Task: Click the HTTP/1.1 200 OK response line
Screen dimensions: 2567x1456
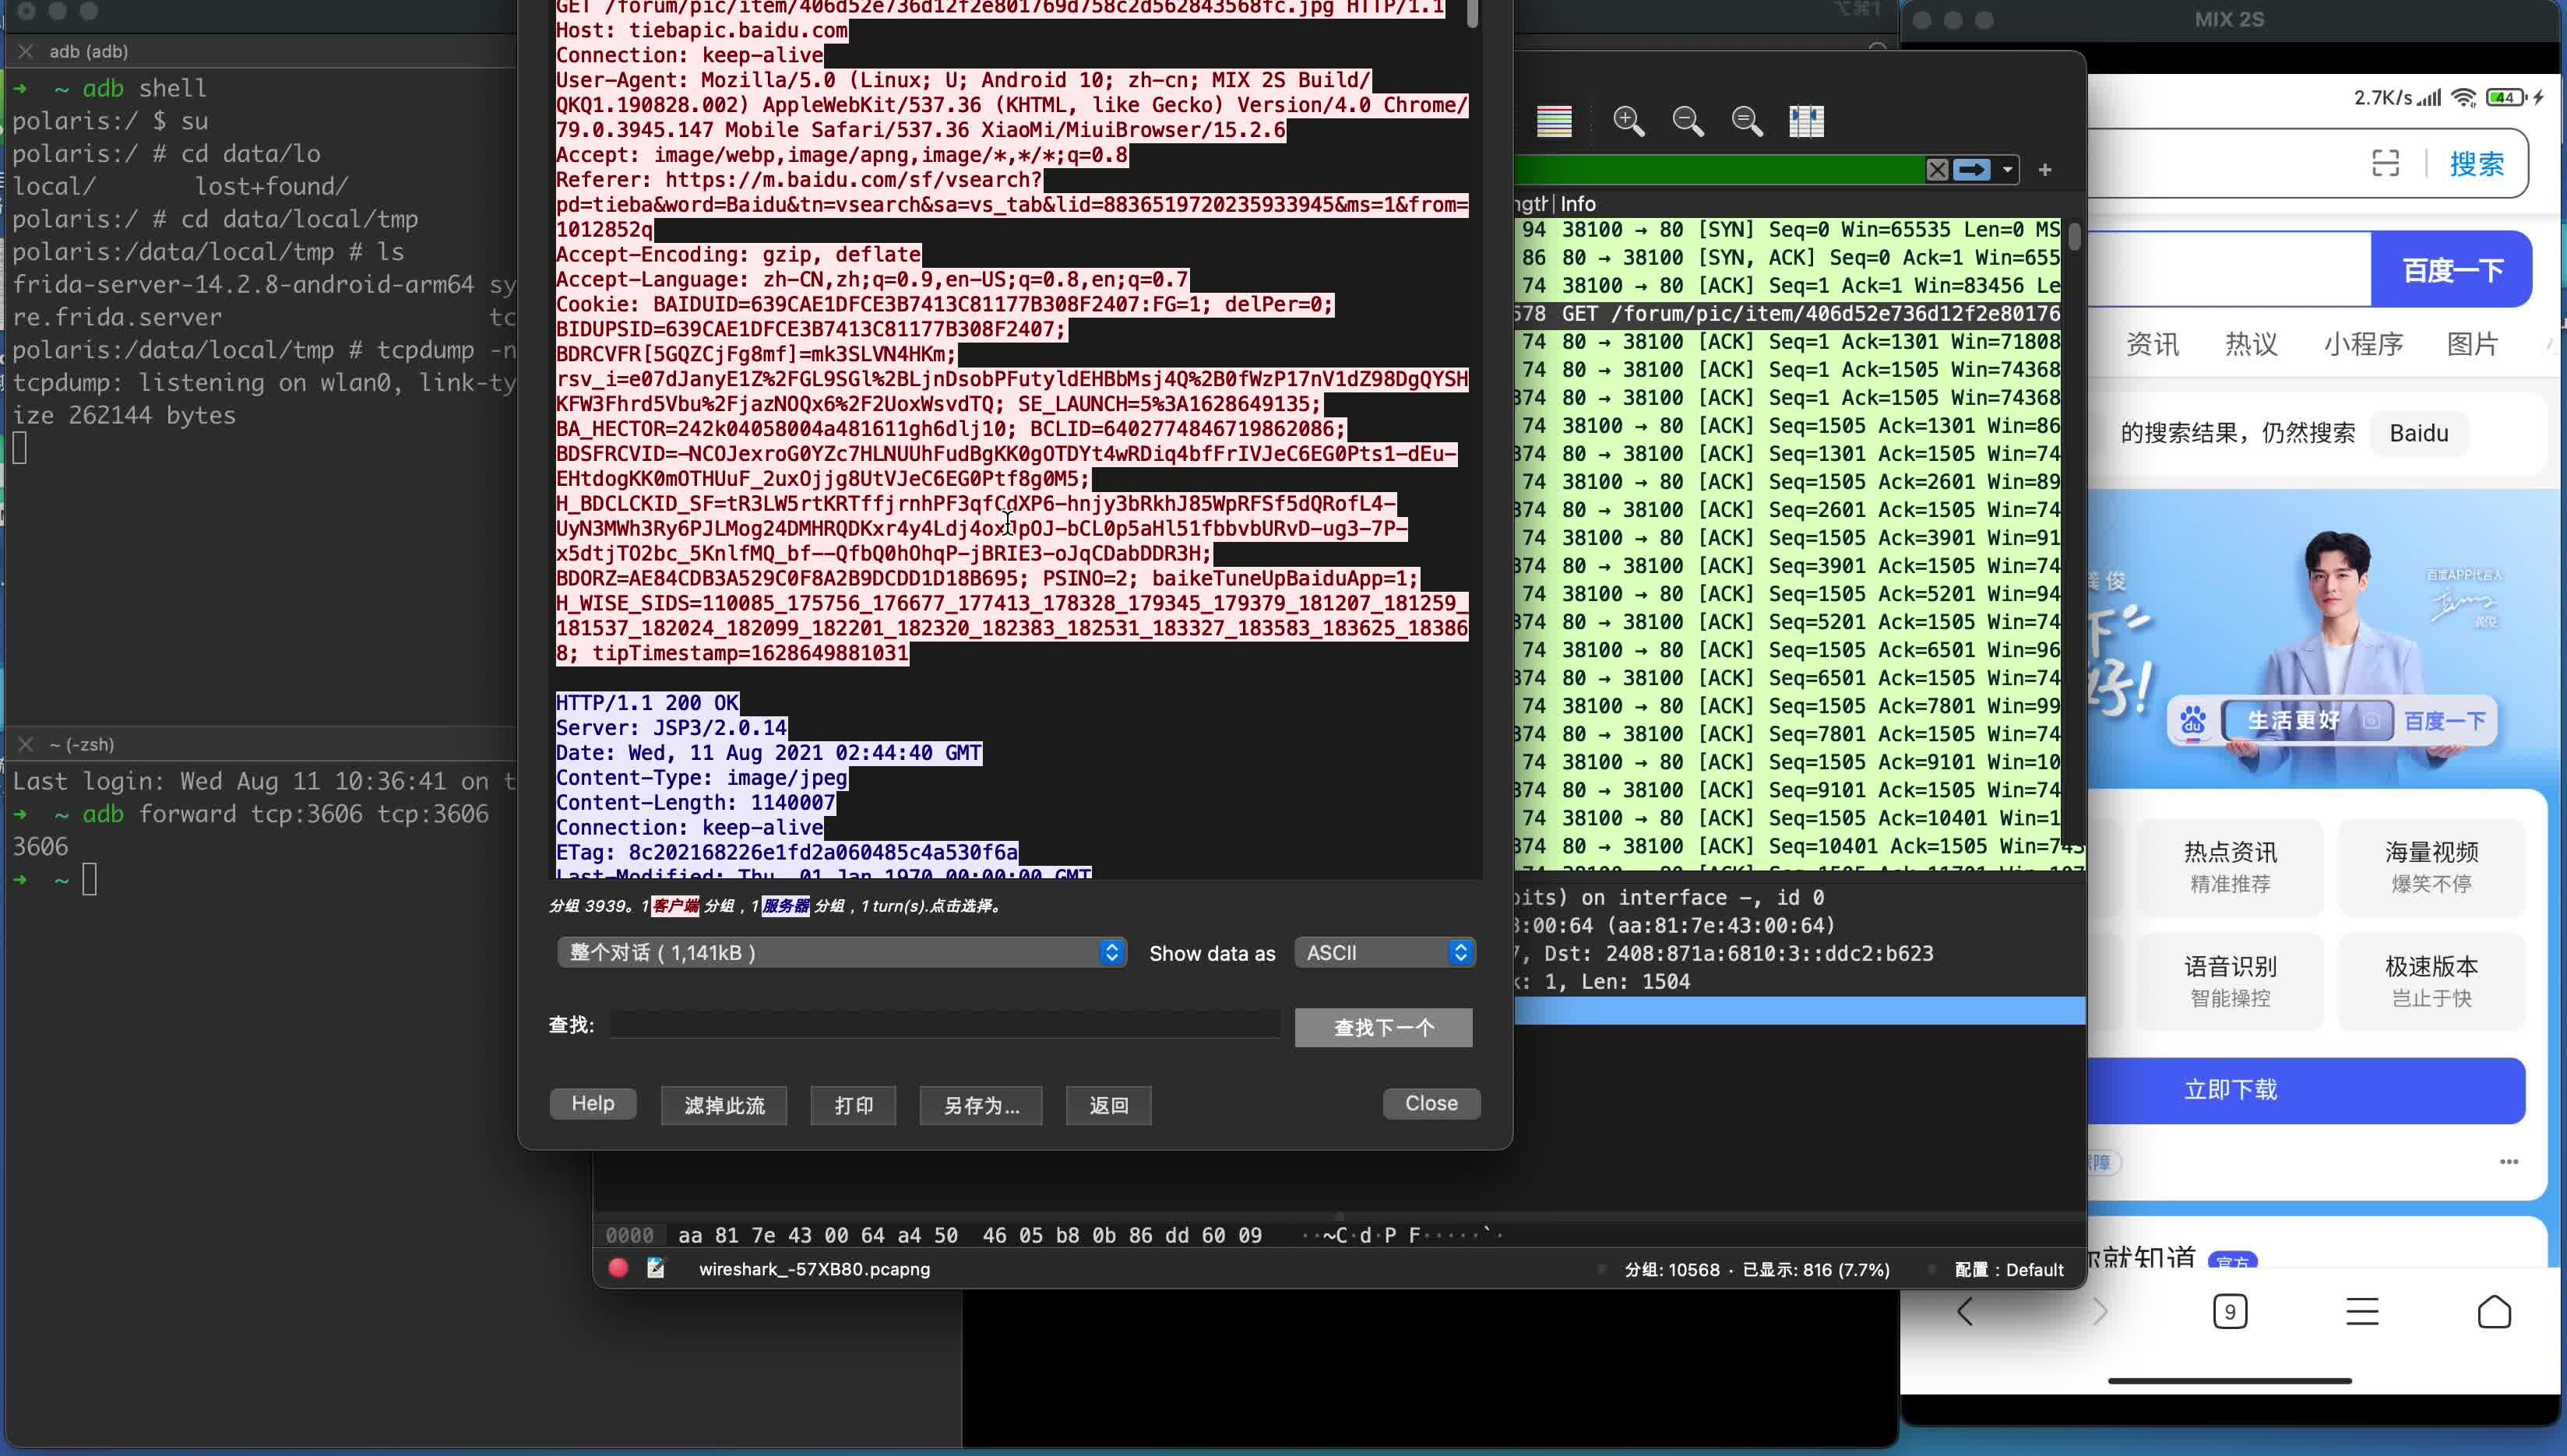Action: pos(647,702)
